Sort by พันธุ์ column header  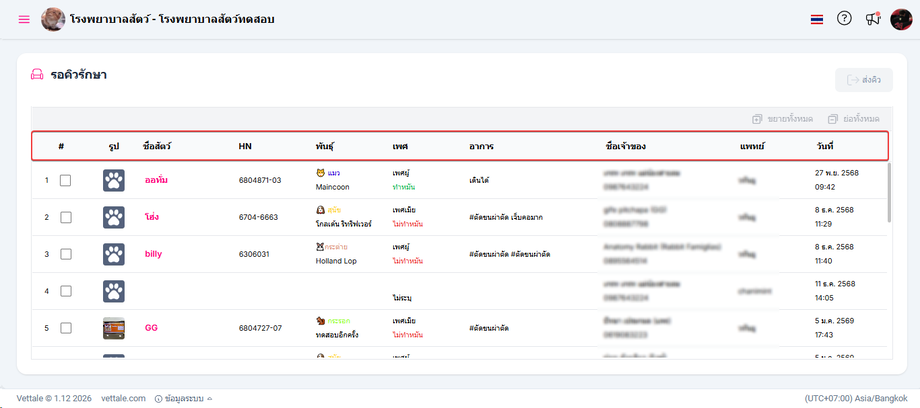click(324, 146)
